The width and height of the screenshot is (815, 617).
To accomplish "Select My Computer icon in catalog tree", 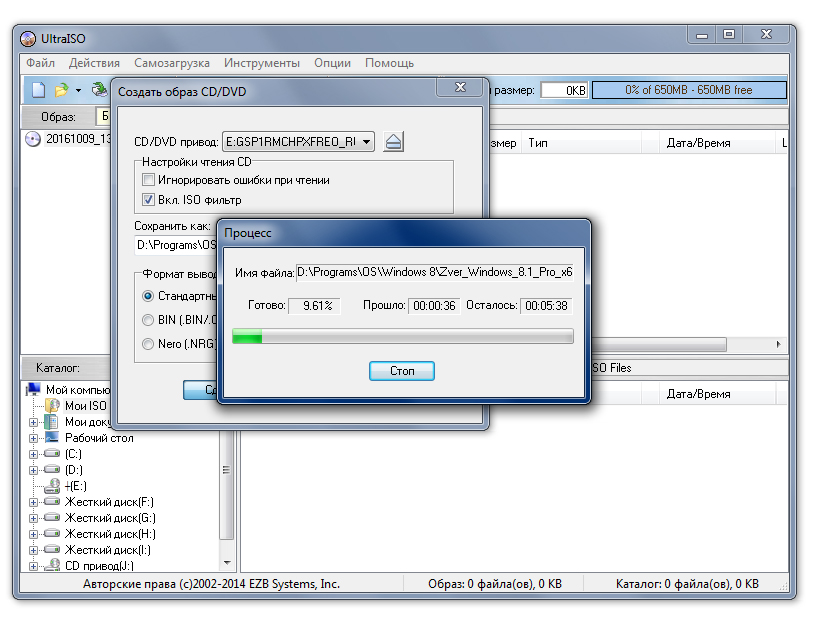I will 33,389.
